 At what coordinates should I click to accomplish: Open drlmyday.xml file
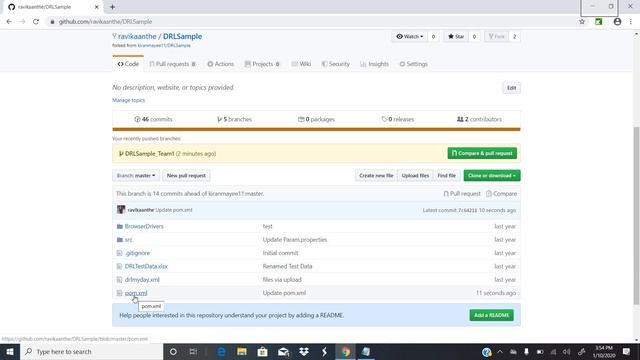pyautogui.click(x=142, y=280)
